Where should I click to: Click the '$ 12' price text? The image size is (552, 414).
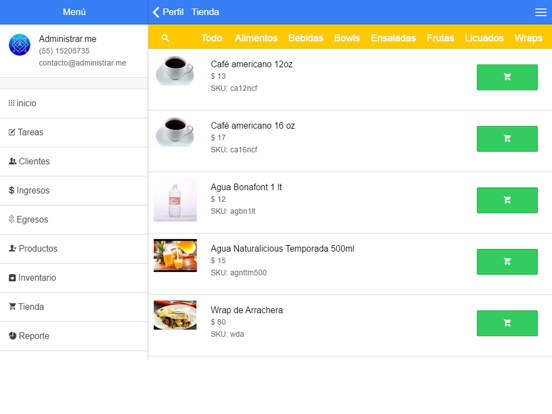[x=218, y=199]
